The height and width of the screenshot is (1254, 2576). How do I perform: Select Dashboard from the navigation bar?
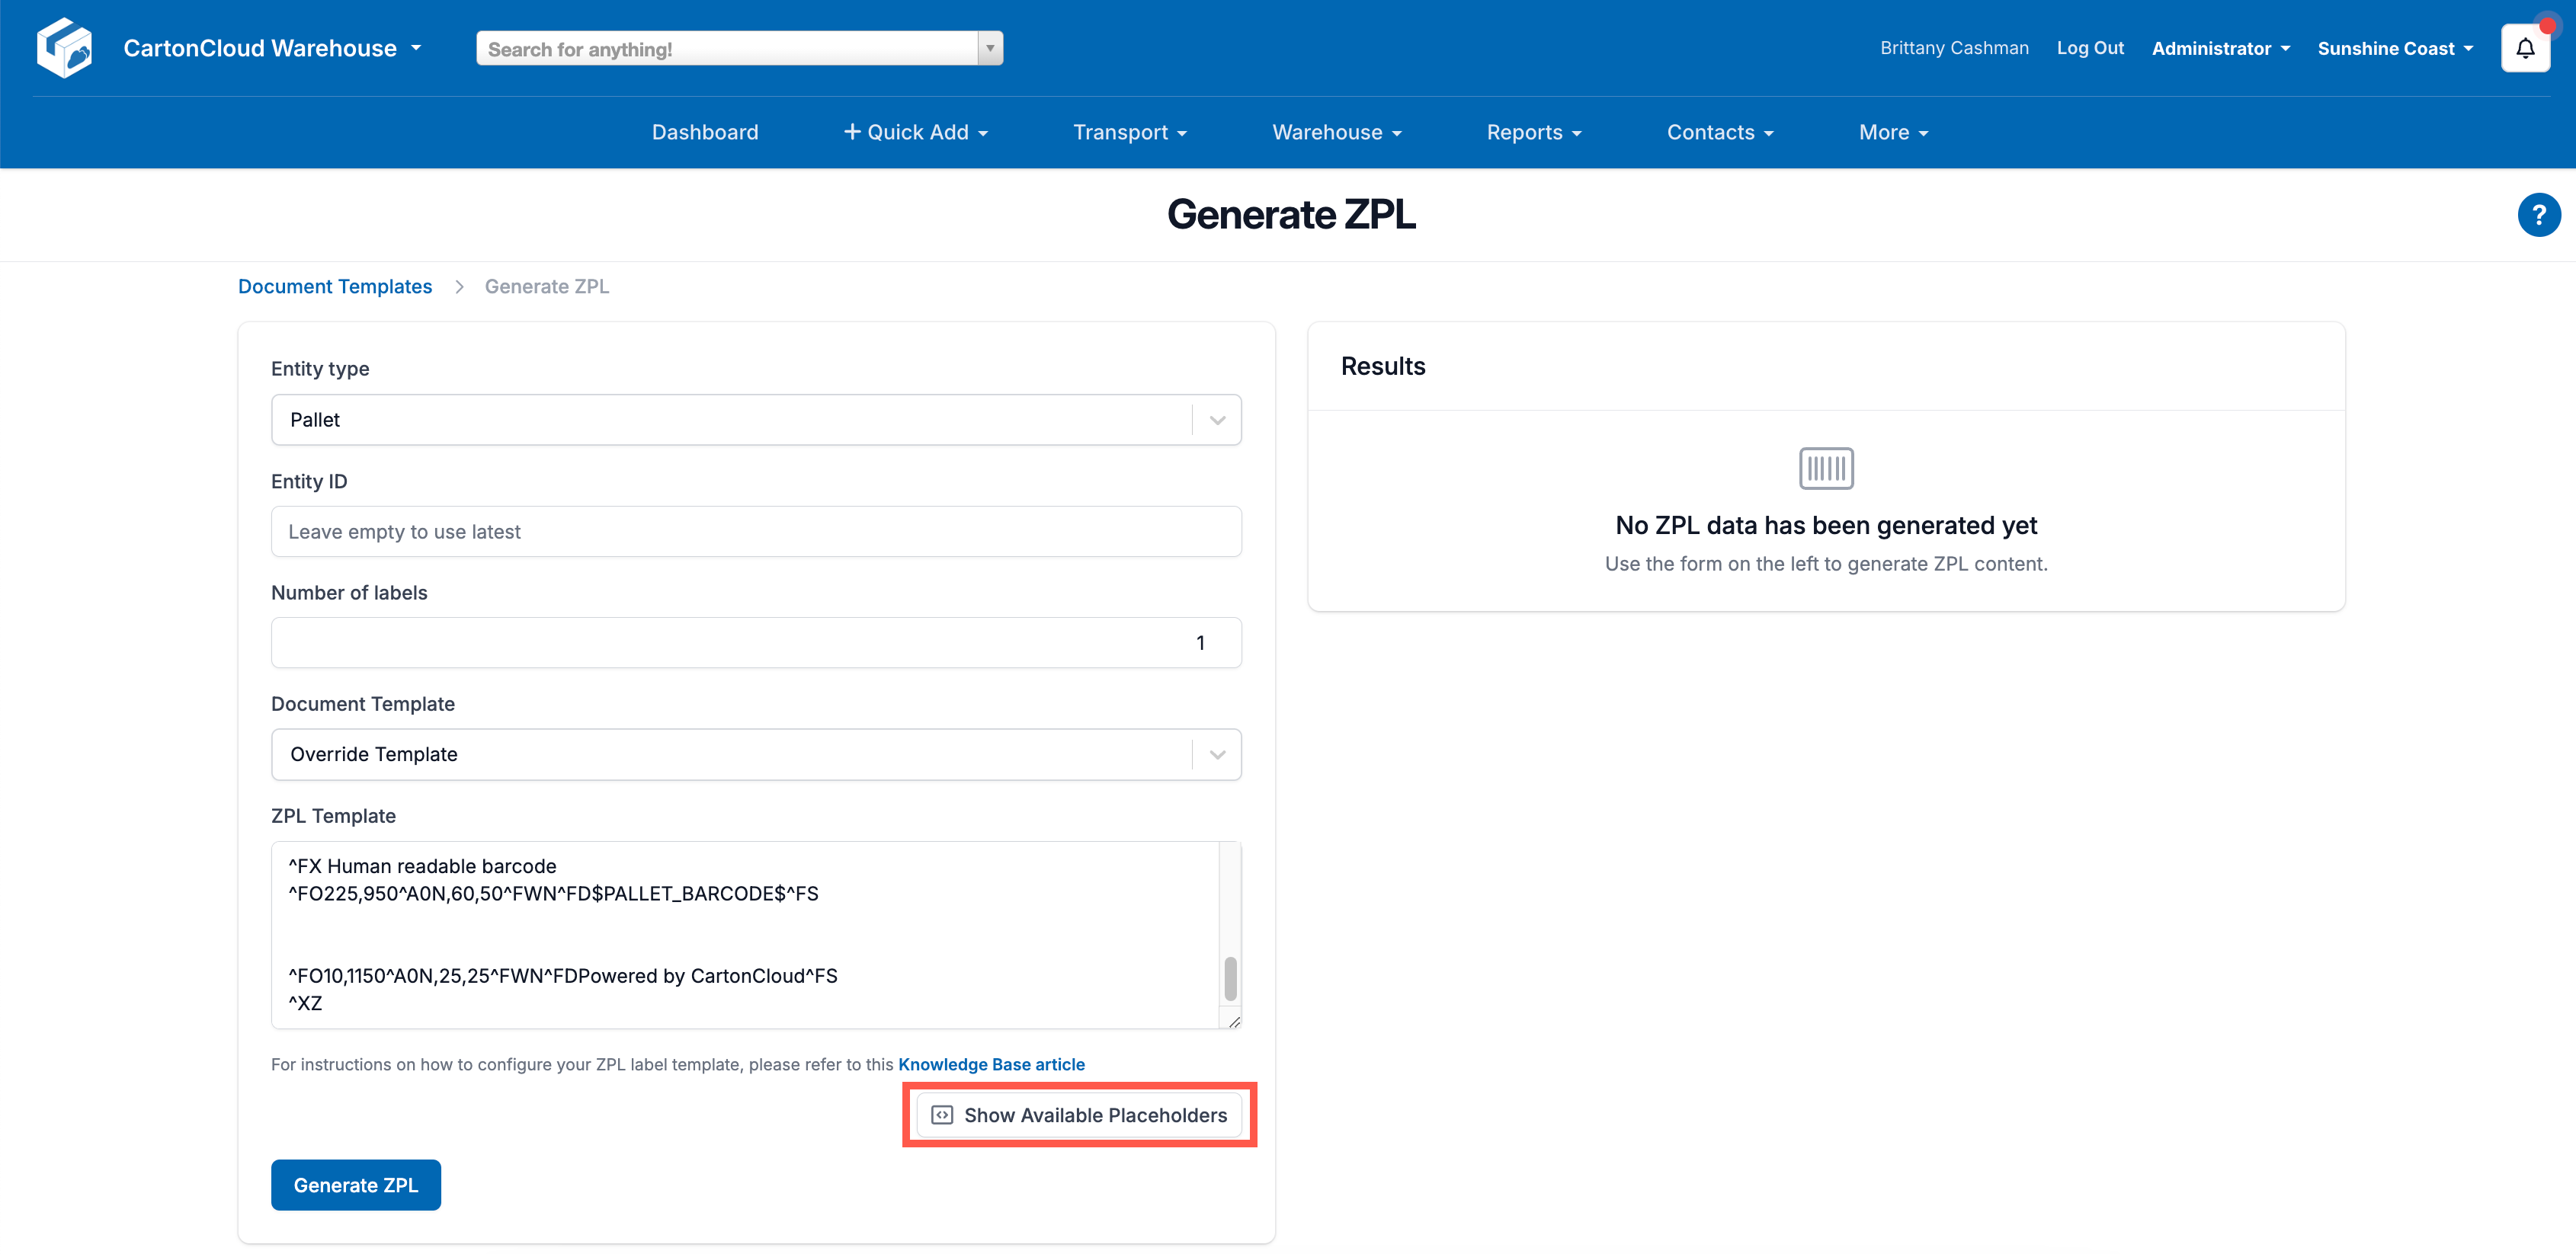click(704, 131)
